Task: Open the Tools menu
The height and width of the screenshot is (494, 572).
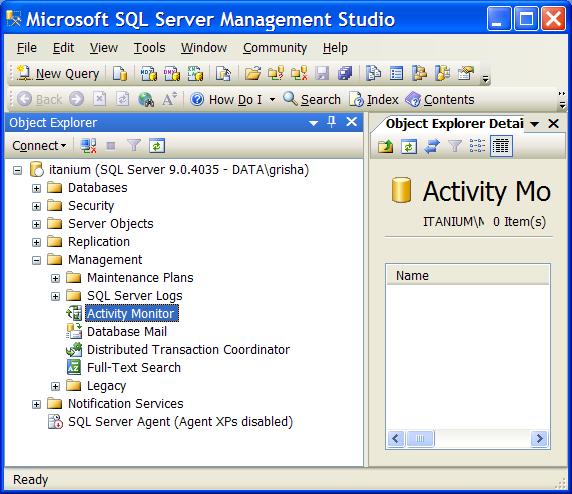Action: pos(149,48)
